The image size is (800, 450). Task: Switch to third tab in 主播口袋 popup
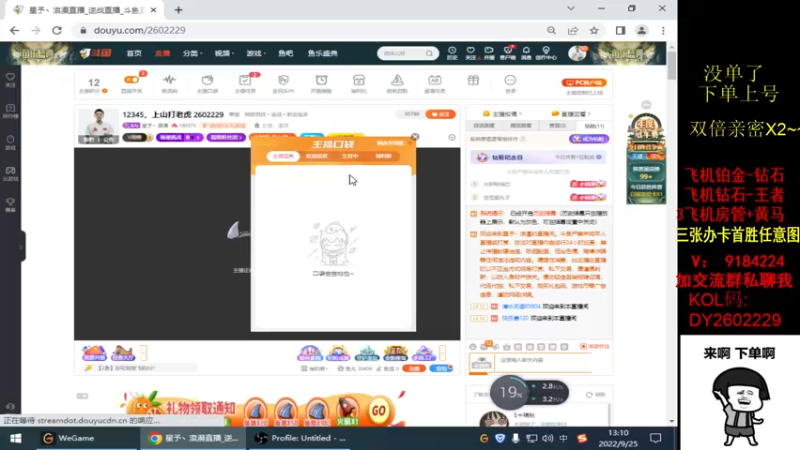pos(350,156)
